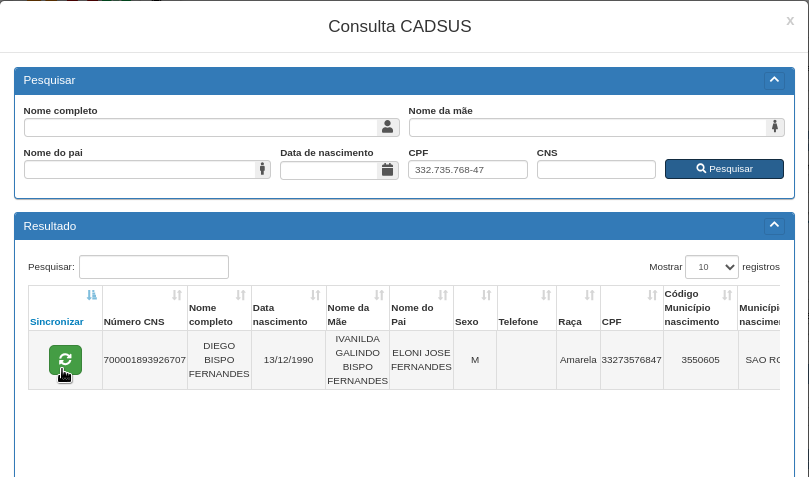Collapse the Resultado panel
The height and width of the screenshot is (477, 809).
click(774, 226)
